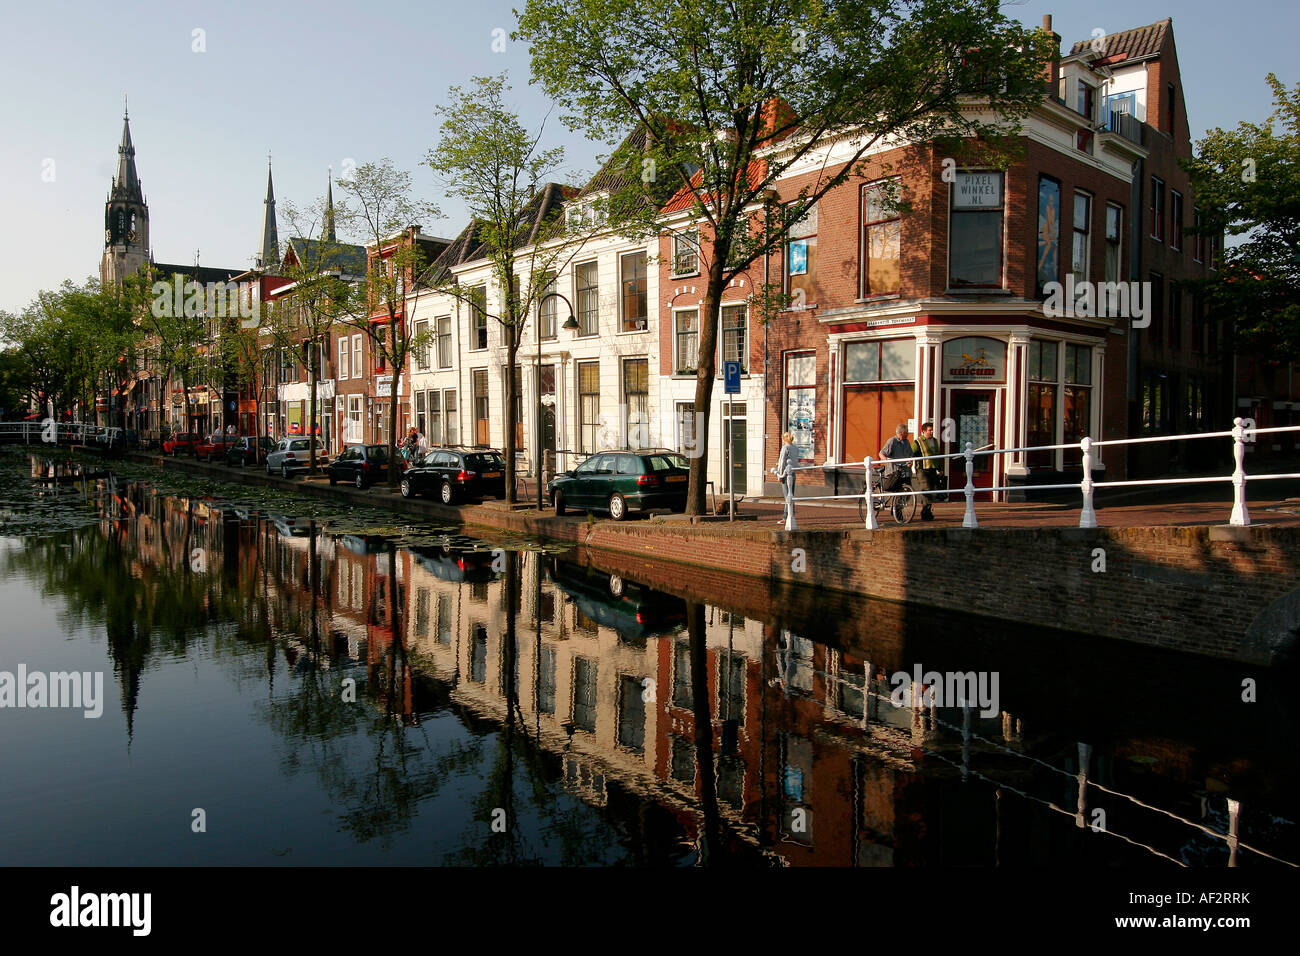Image resolution: width=1300 pixels, height=956 pixels.
Task: Click the hanging street lamp head
Action: point(570,322)
